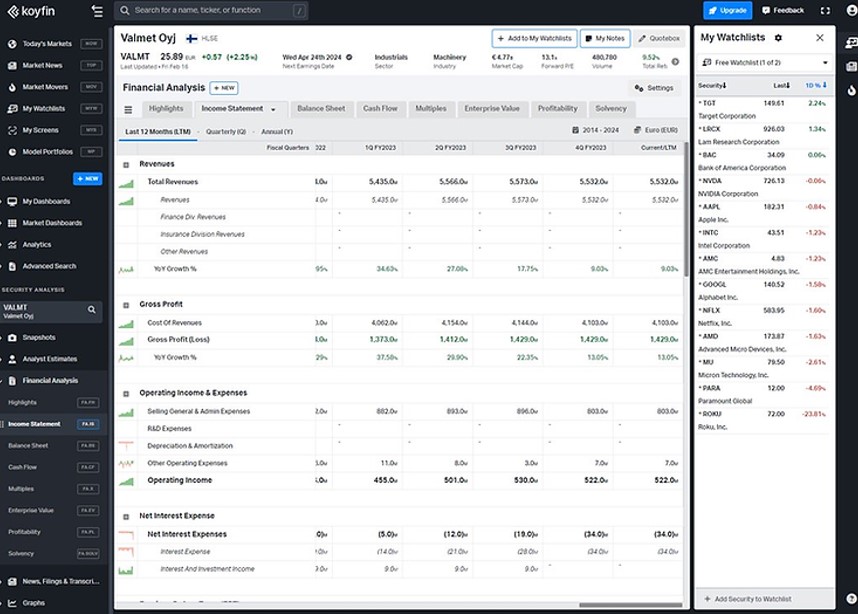Viewport: 858px width, 614px height.
Task: Open the 2014 - 2024 date range selector
Action: click(x=595, y=130)
